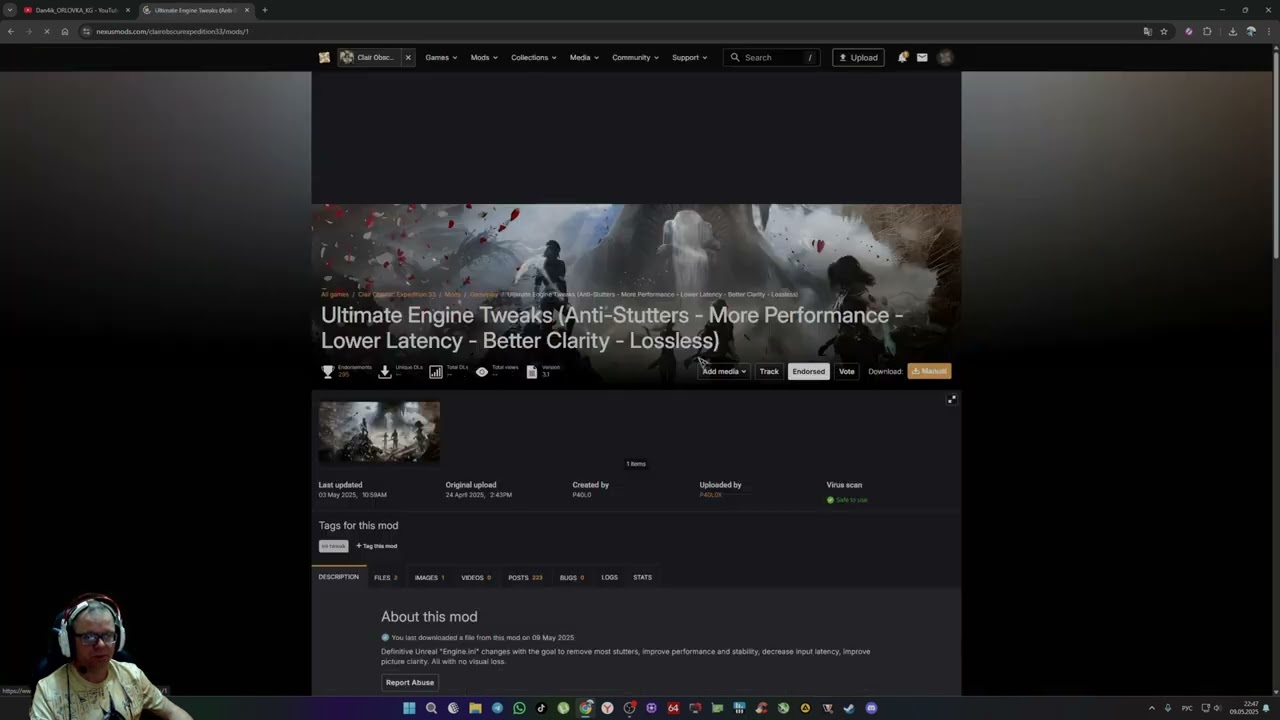The image size is (1280, 720).
Task: Click the ini tweak tag
Action: (x=333, y=546)
